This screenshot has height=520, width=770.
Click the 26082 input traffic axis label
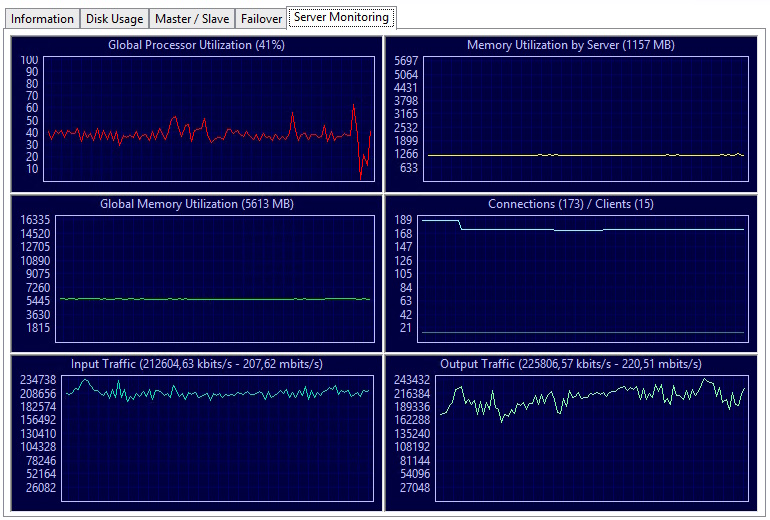41,488
